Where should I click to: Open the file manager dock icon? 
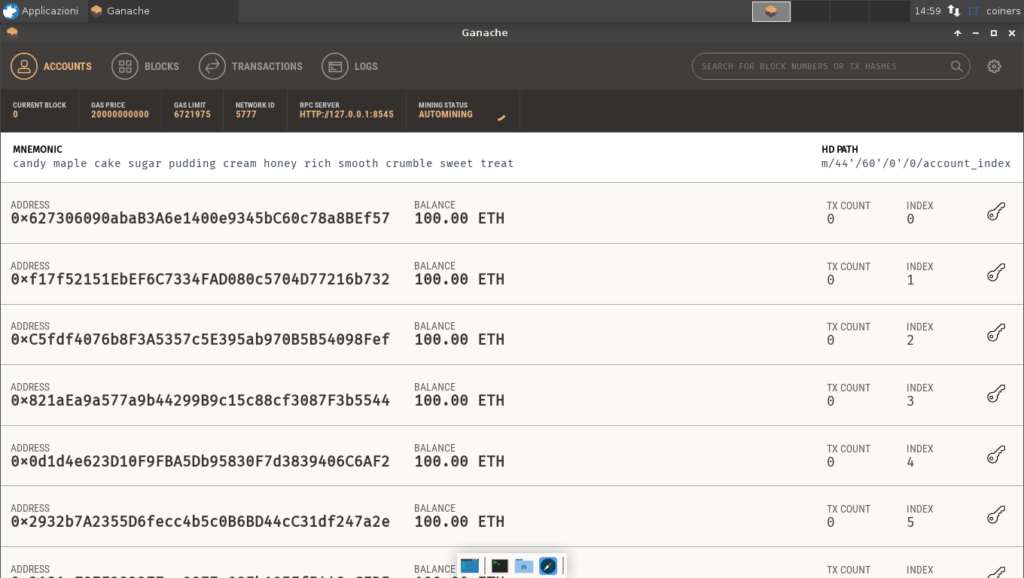524,566
